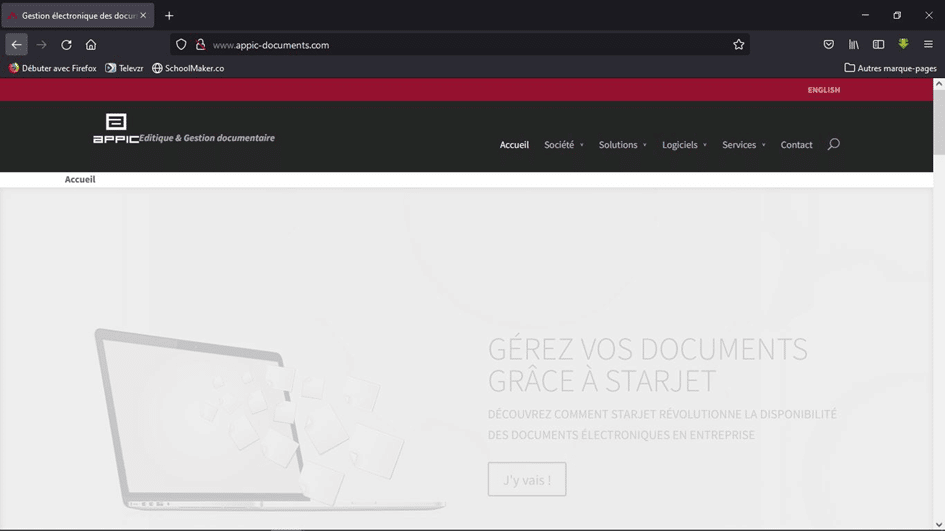
Task: Click the scrollbar up arrow
Action: [x=938, y=84]
